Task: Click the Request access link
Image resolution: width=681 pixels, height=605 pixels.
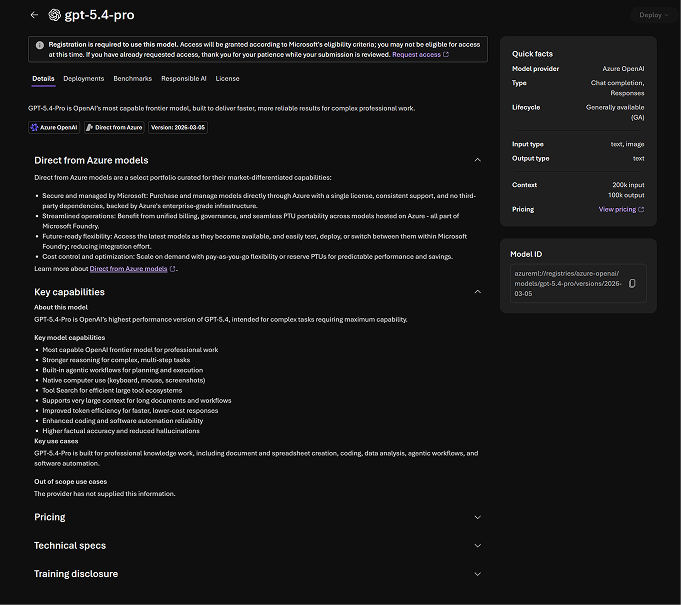Action: click(x=419, y=55)
